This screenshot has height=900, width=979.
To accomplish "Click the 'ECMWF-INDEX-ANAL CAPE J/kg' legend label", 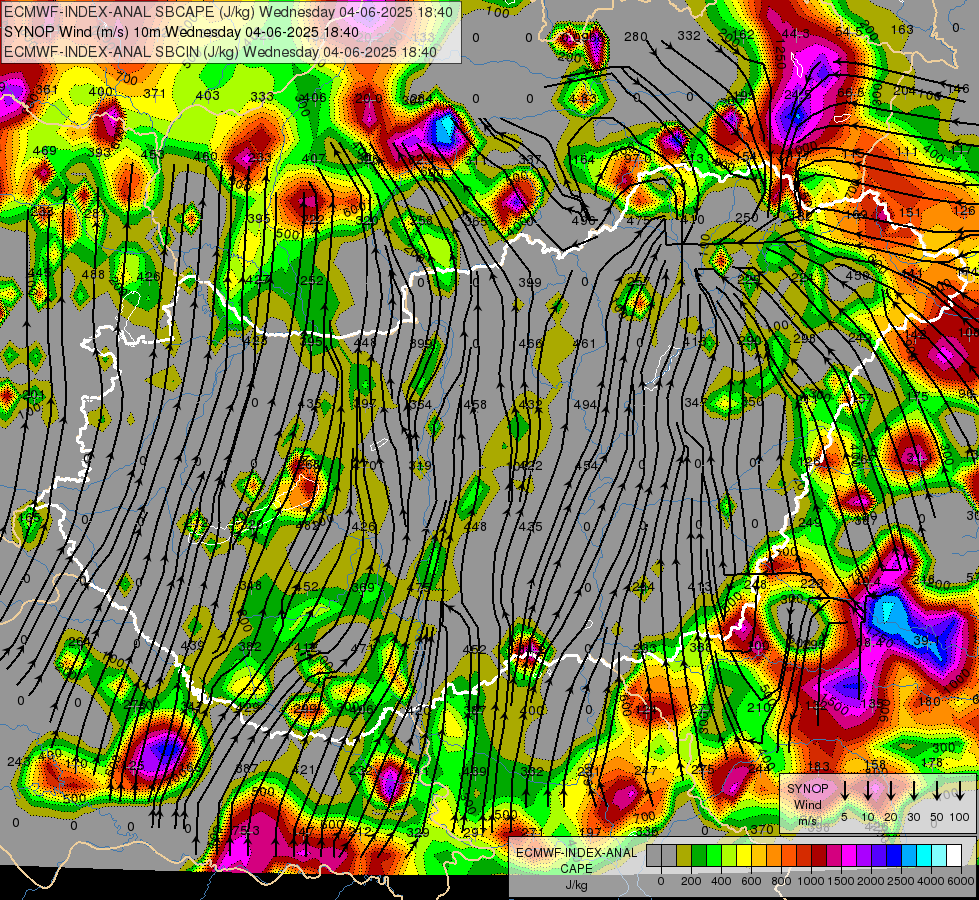I will pyautogui.click(x=576, y=869).
